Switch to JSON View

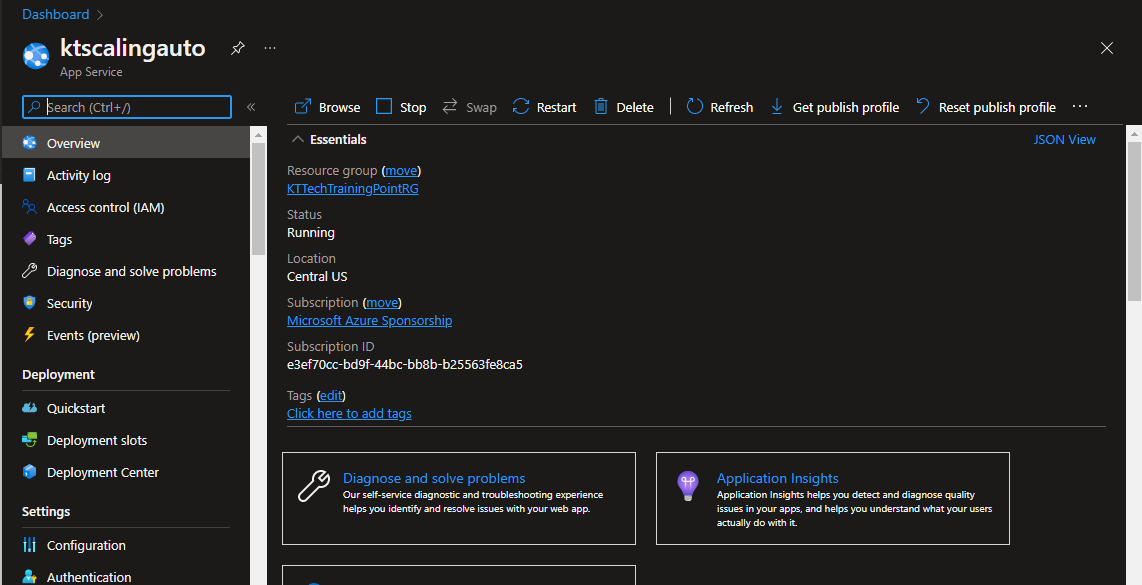pyautogui.click(x=1064, y=140)
